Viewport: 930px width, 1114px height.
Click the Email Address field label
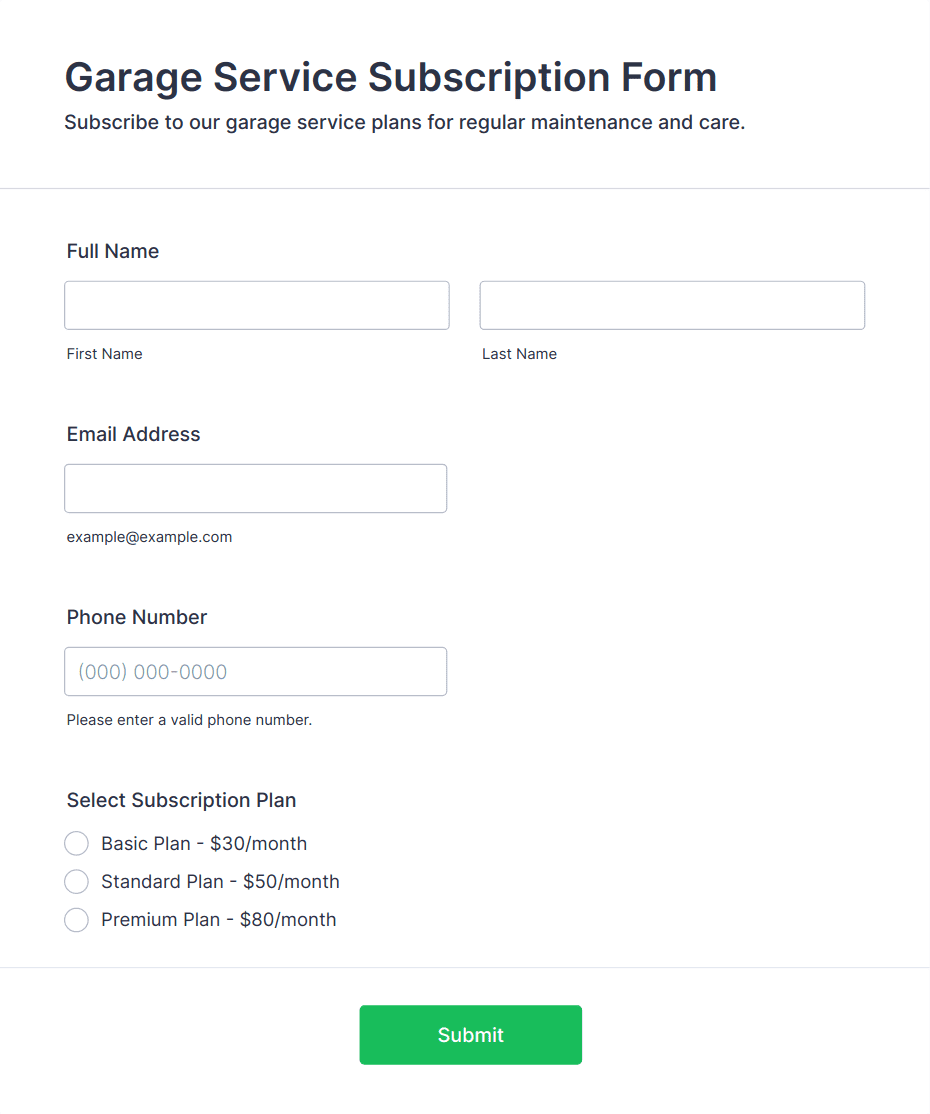(x=134, y=434)
